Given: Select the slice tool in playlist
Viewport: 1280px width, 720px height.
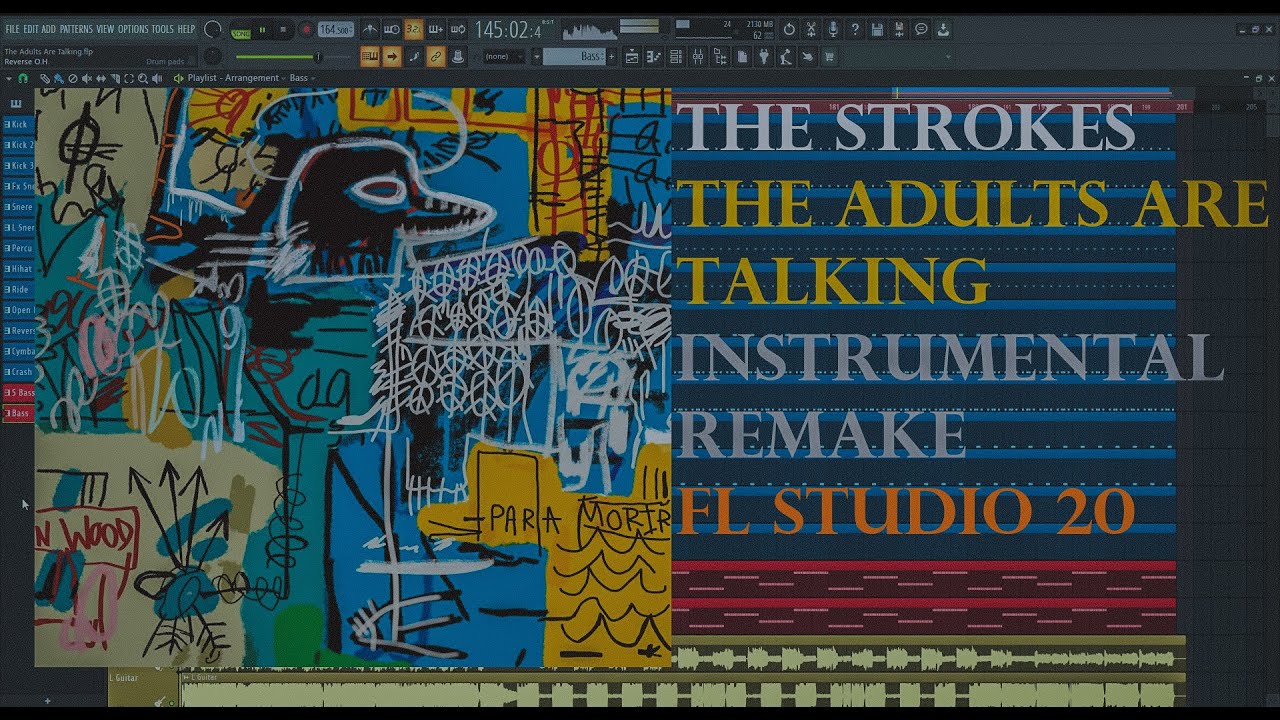Looking at the screenshot, I should pyautogui.click(x=115, y=78).
